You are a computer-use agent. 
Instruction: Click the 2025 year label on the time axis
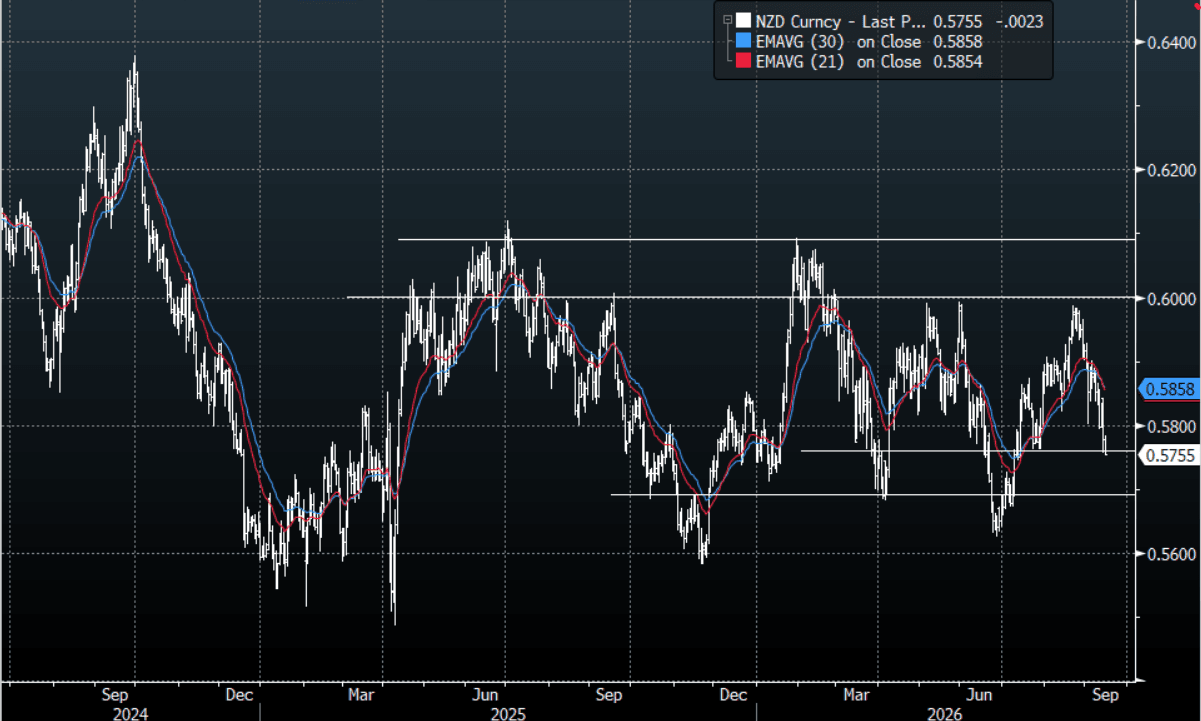[508, 712]
